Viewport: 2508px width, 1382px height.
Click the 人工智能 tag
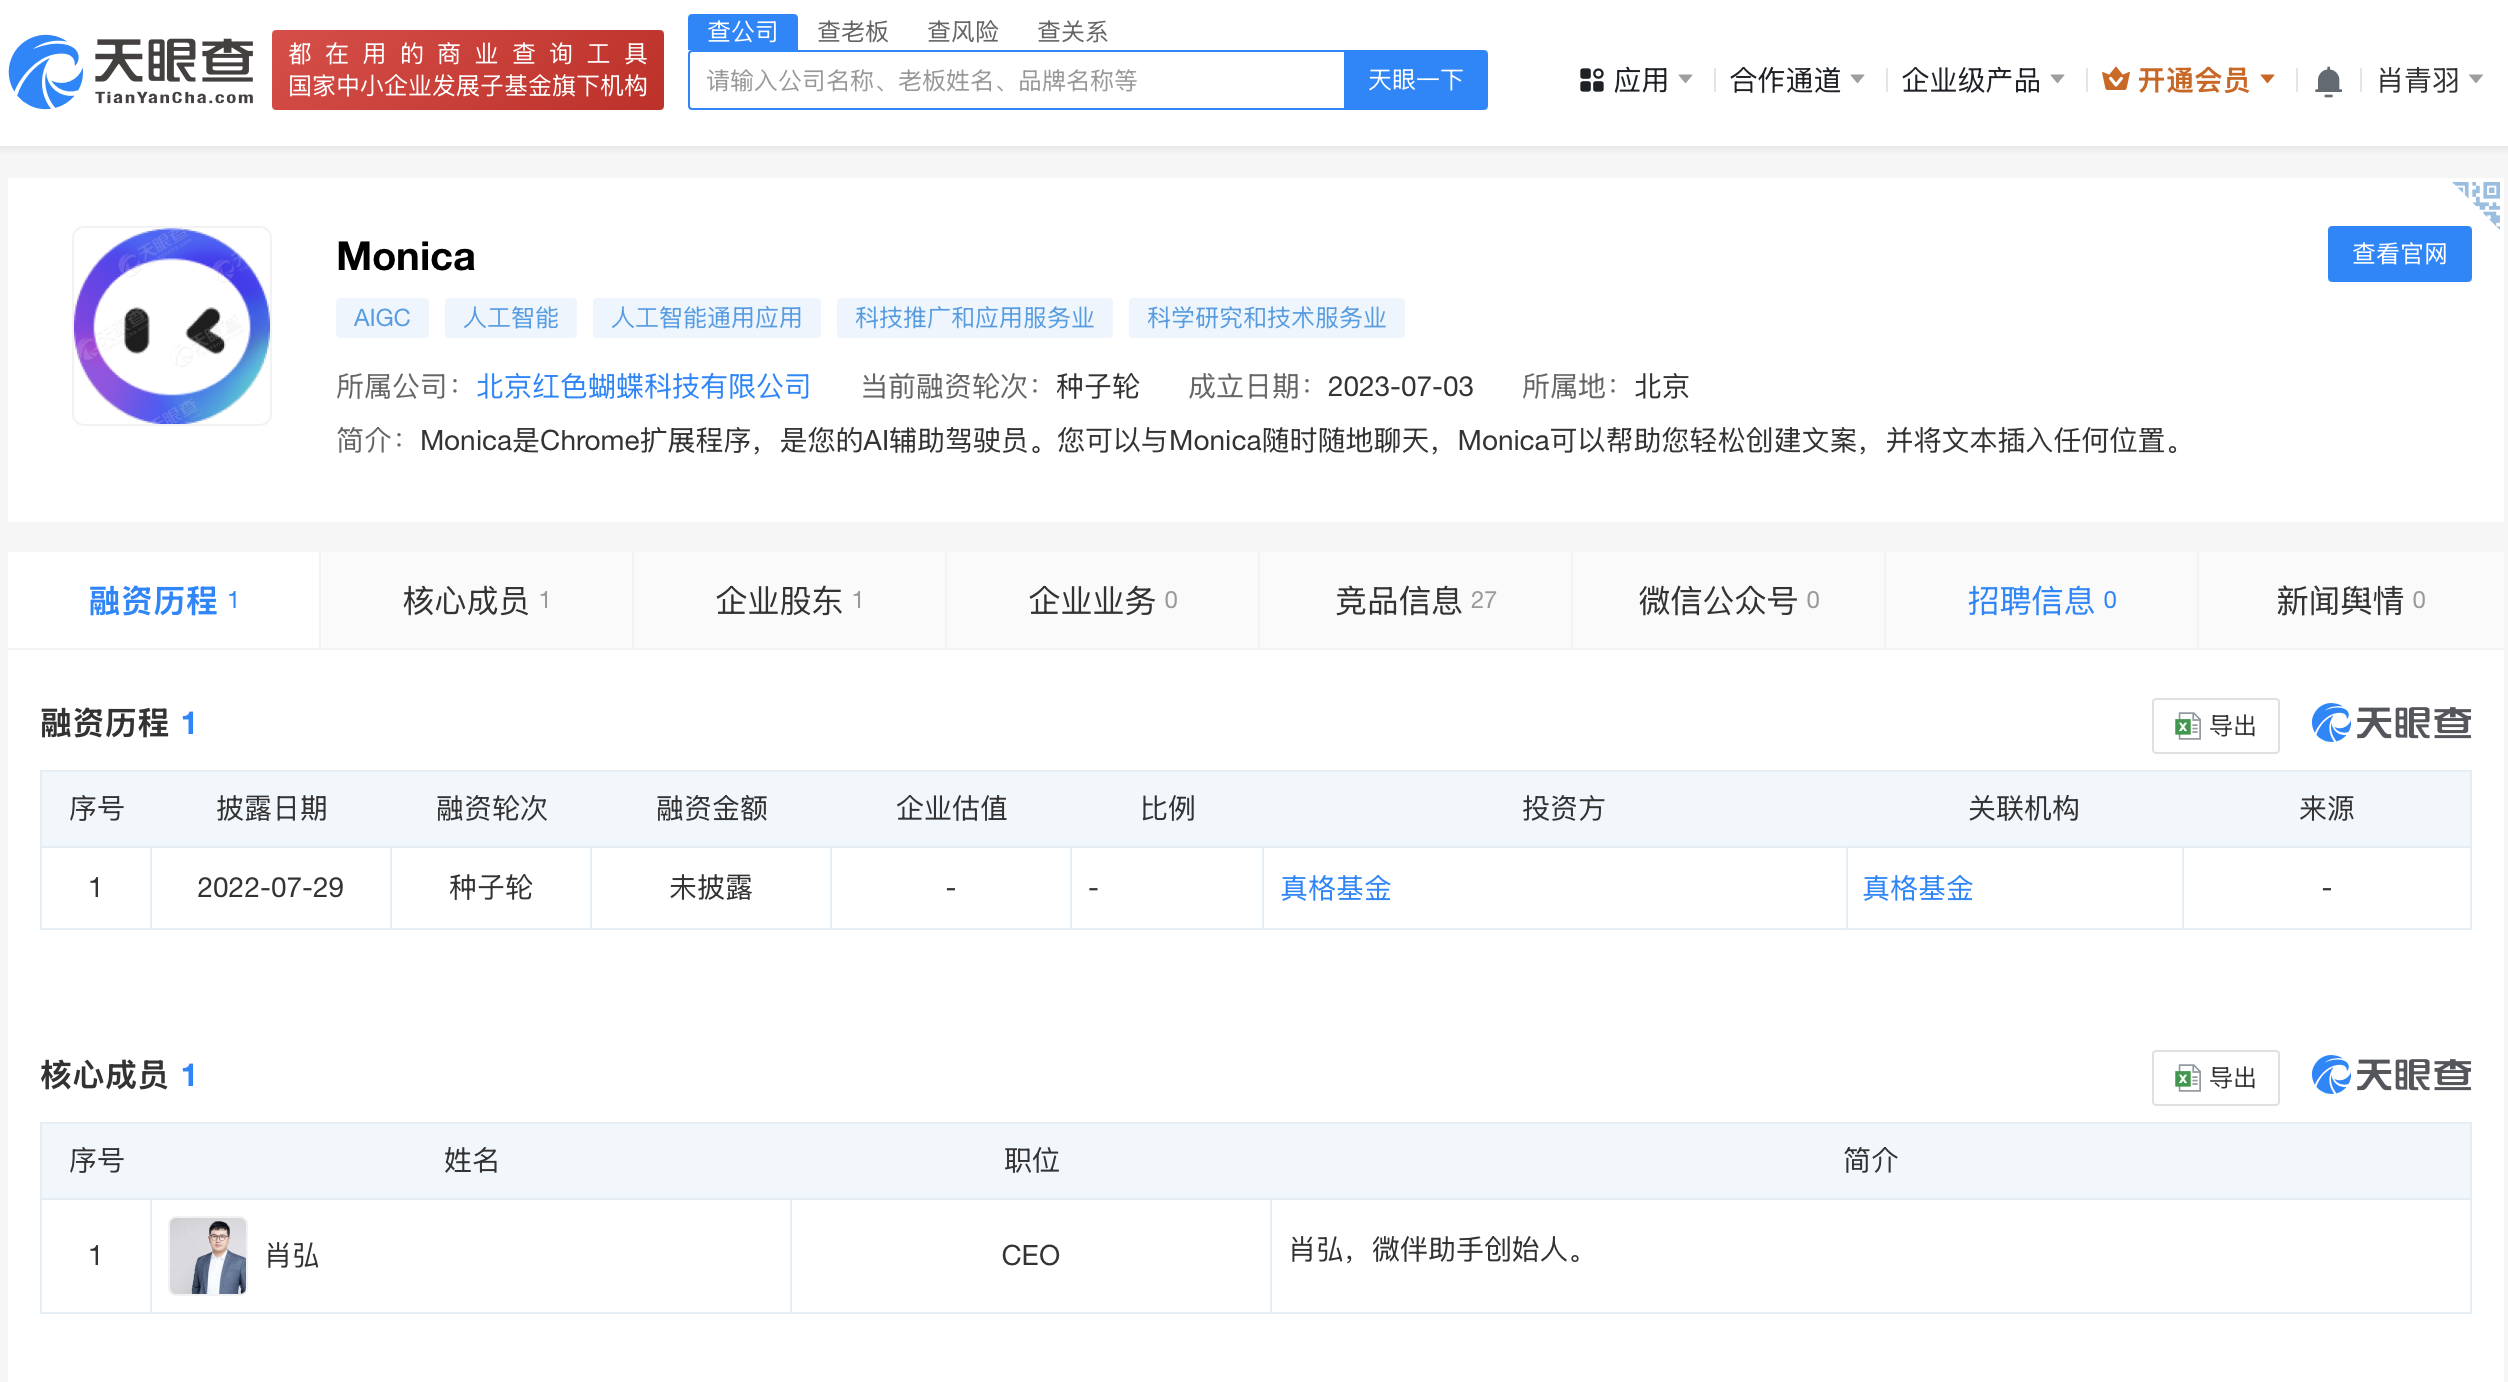[511, 318]
